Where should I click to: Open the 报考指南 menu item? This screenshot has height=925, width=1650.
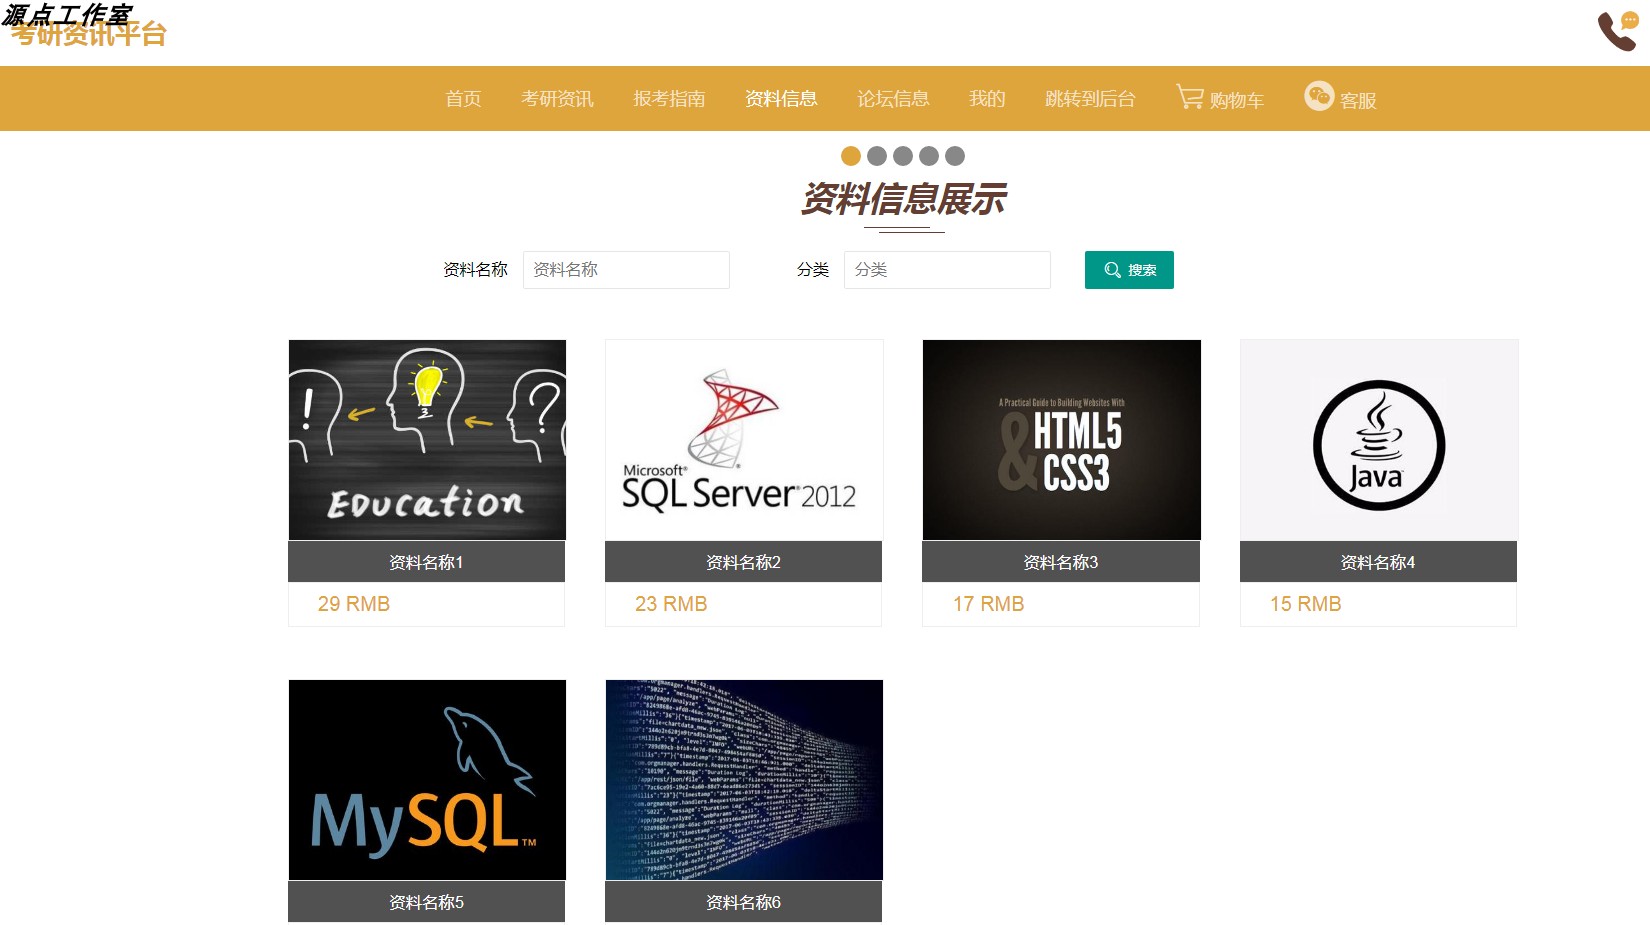[669, 99]
